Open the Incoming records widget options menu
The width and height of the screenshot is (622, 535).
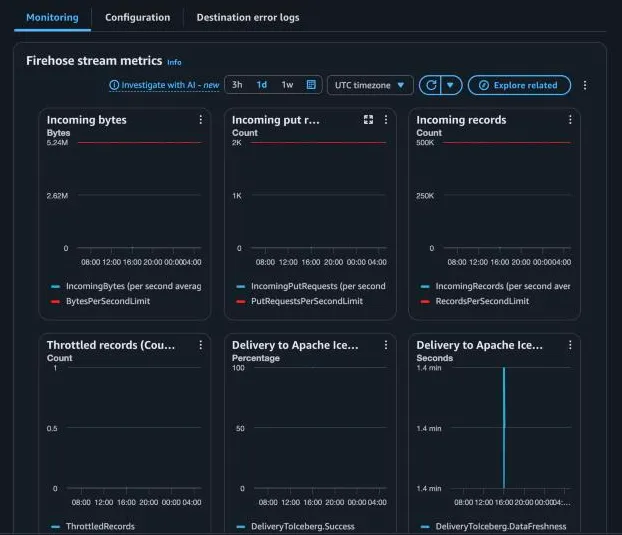click(x=570, y=119)
